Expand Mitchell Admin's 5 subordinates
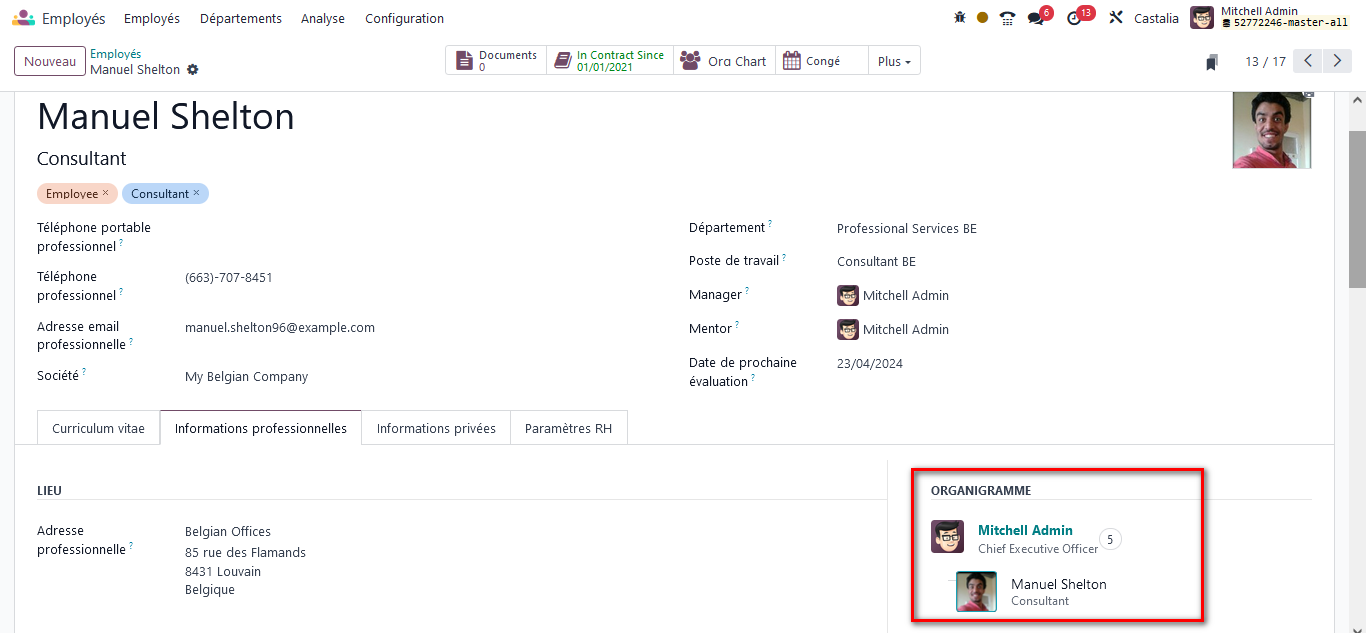The image size is (1366, 633). pyautogui.click(x=1109, y=538)
